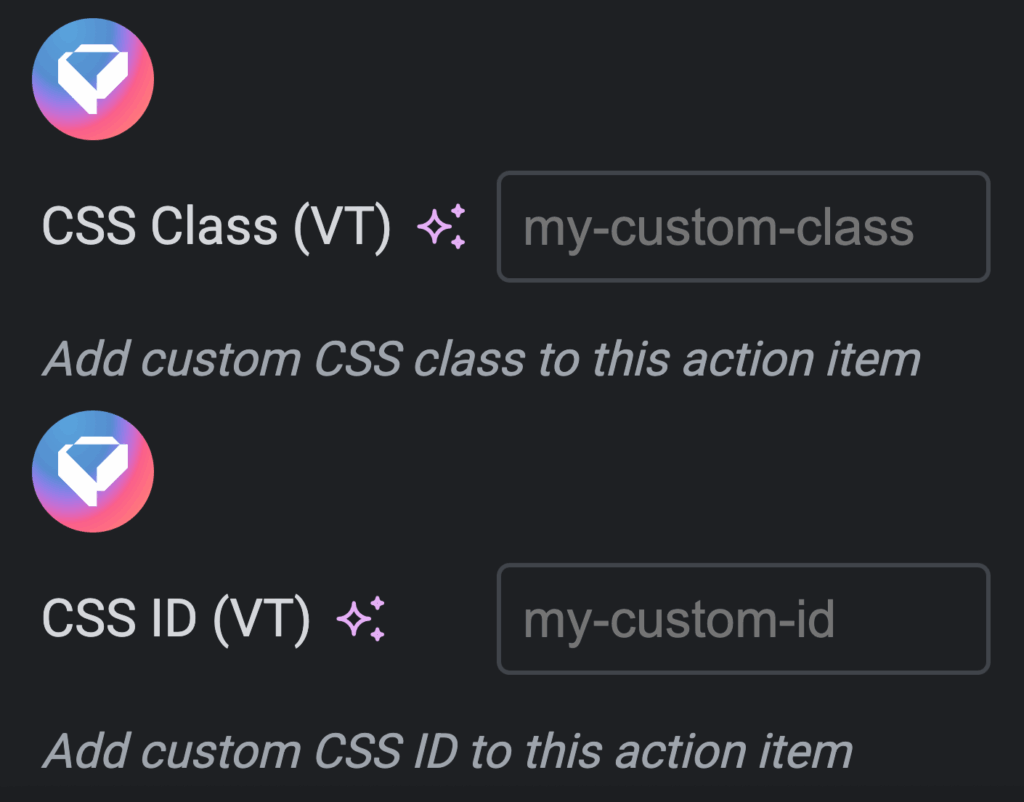Image resolution: width=1024 pixels, height=802 pixels.
Task: Open AI sparkles next to the CSS ID label
Action: 362,619
